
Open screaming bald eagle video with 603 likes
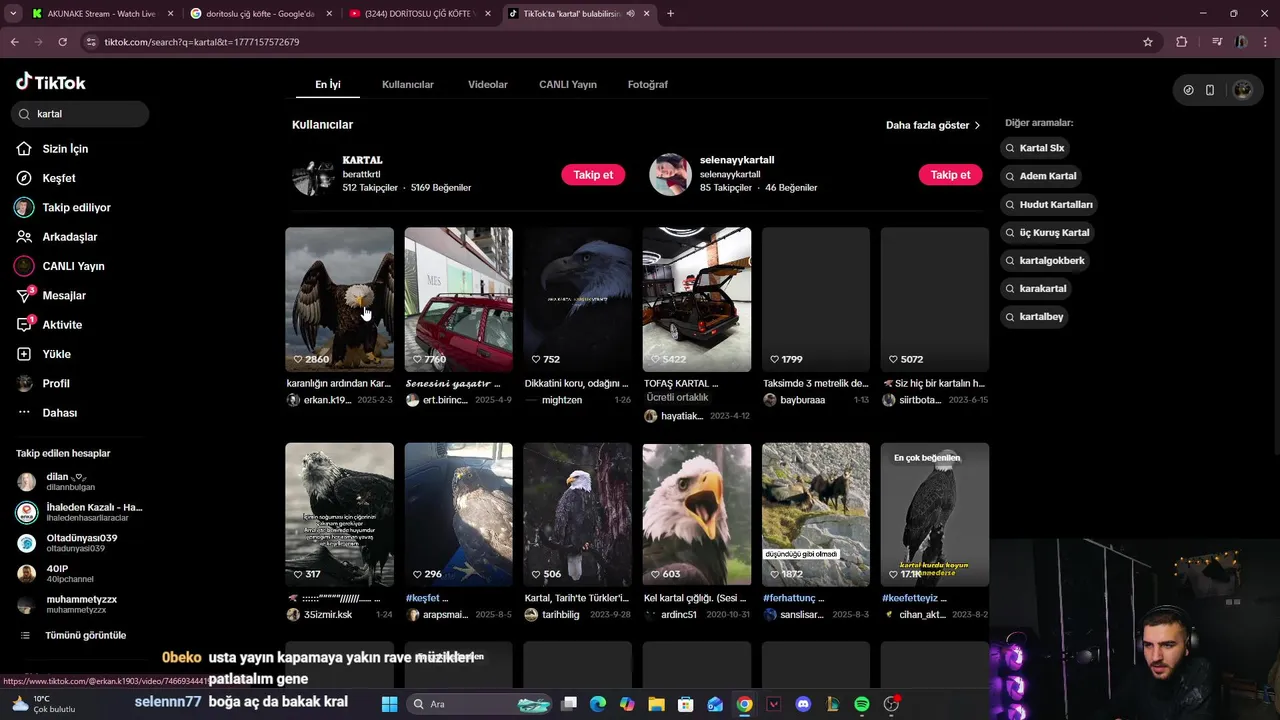696,515
